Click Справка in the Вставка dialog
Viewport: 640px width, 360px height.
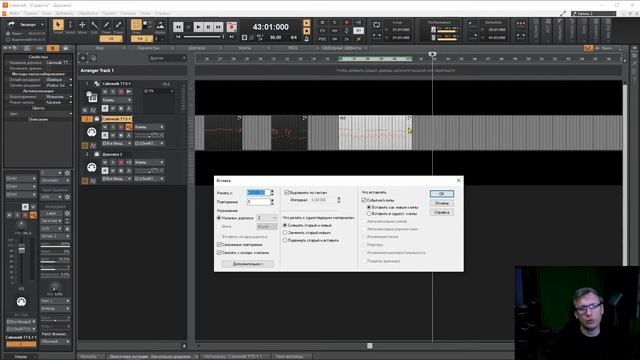pos(442,212)
